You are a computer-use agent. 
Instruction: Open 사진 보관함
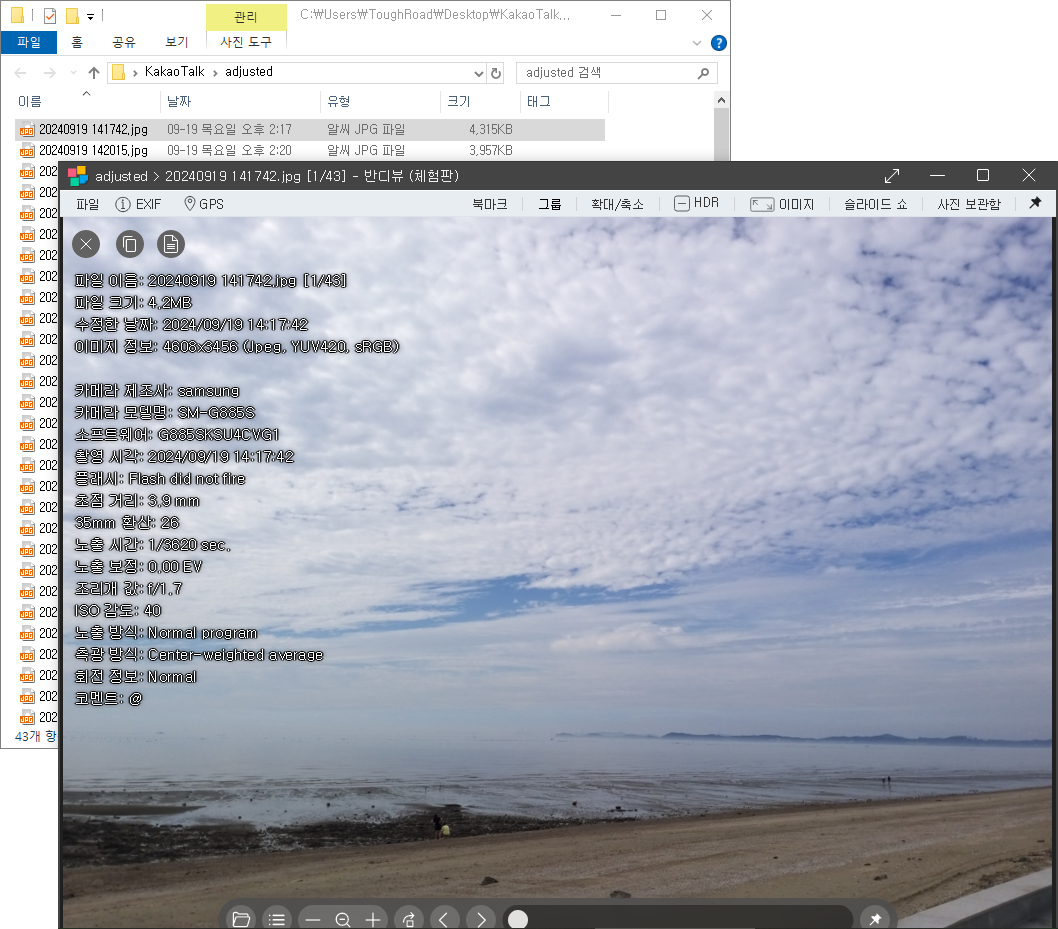968,204
